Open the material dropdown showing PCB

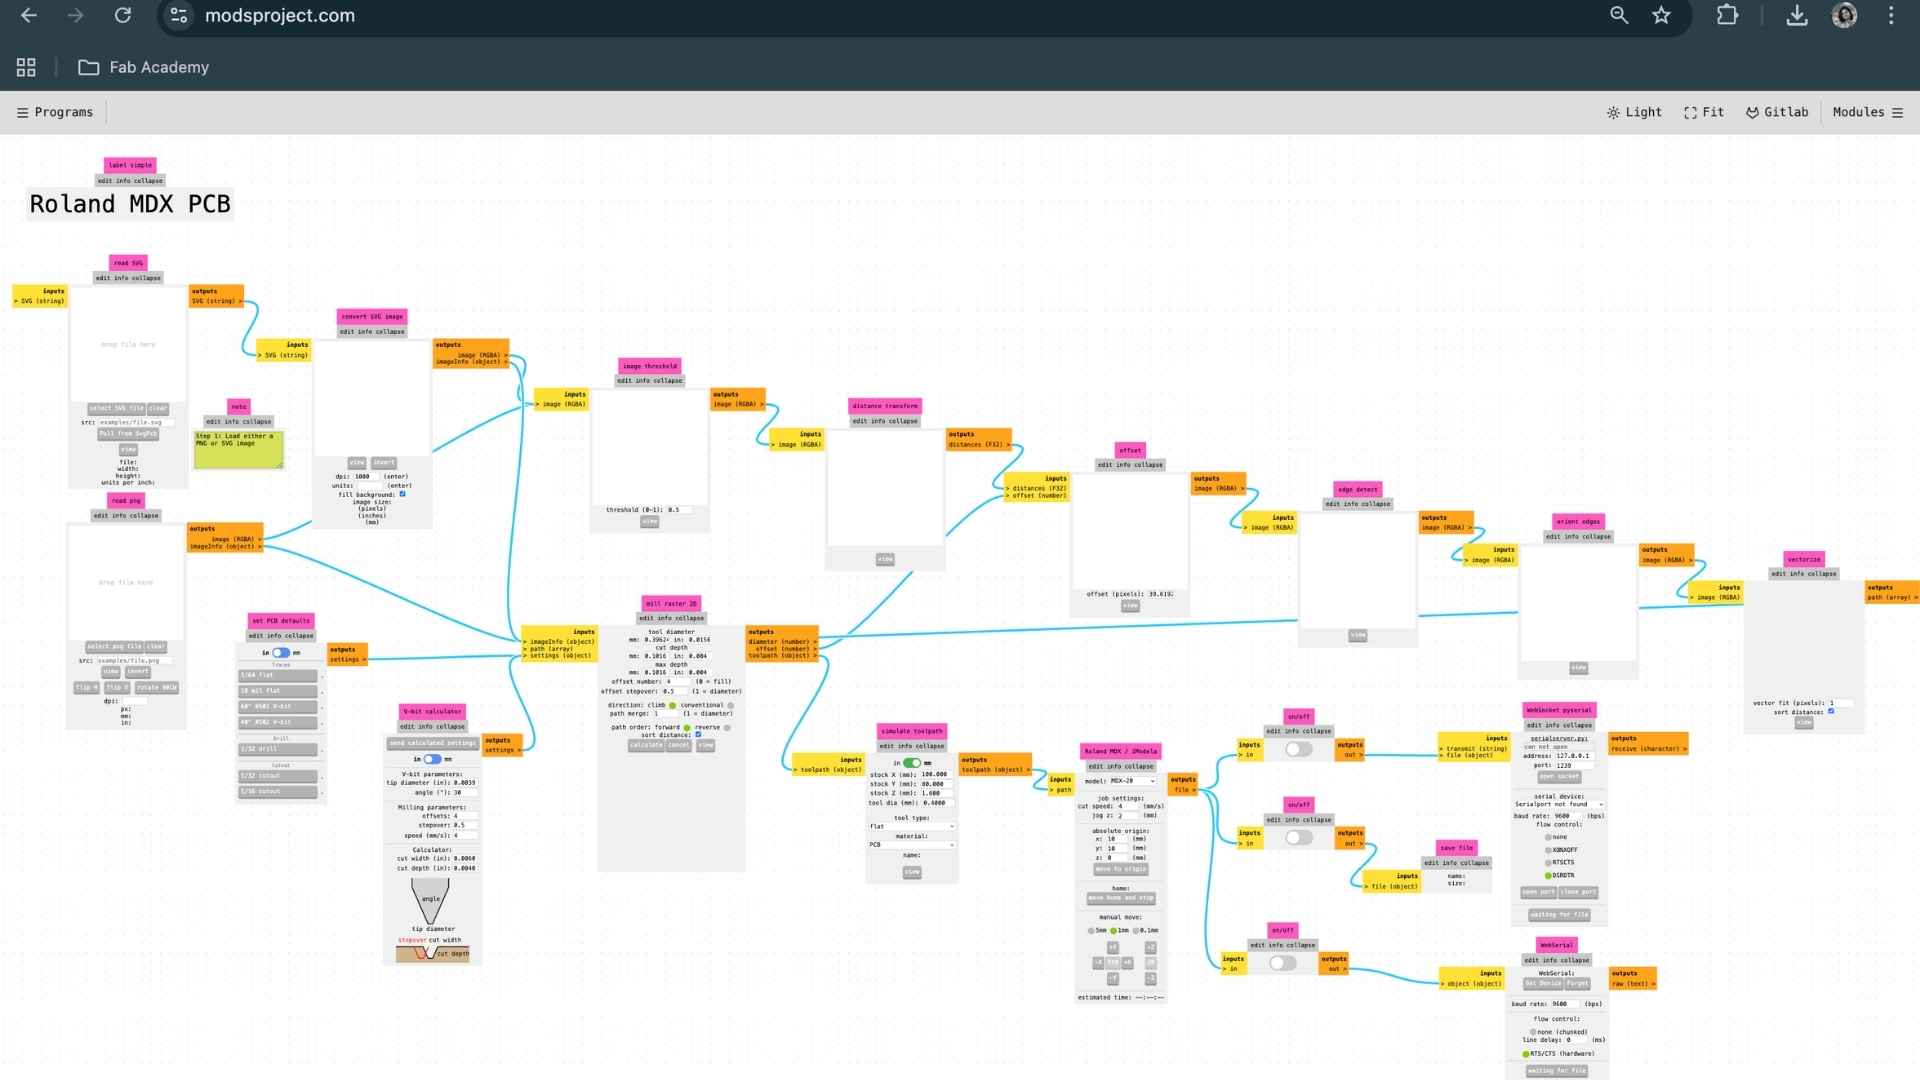pyautogui.click(x=911, y=845)
